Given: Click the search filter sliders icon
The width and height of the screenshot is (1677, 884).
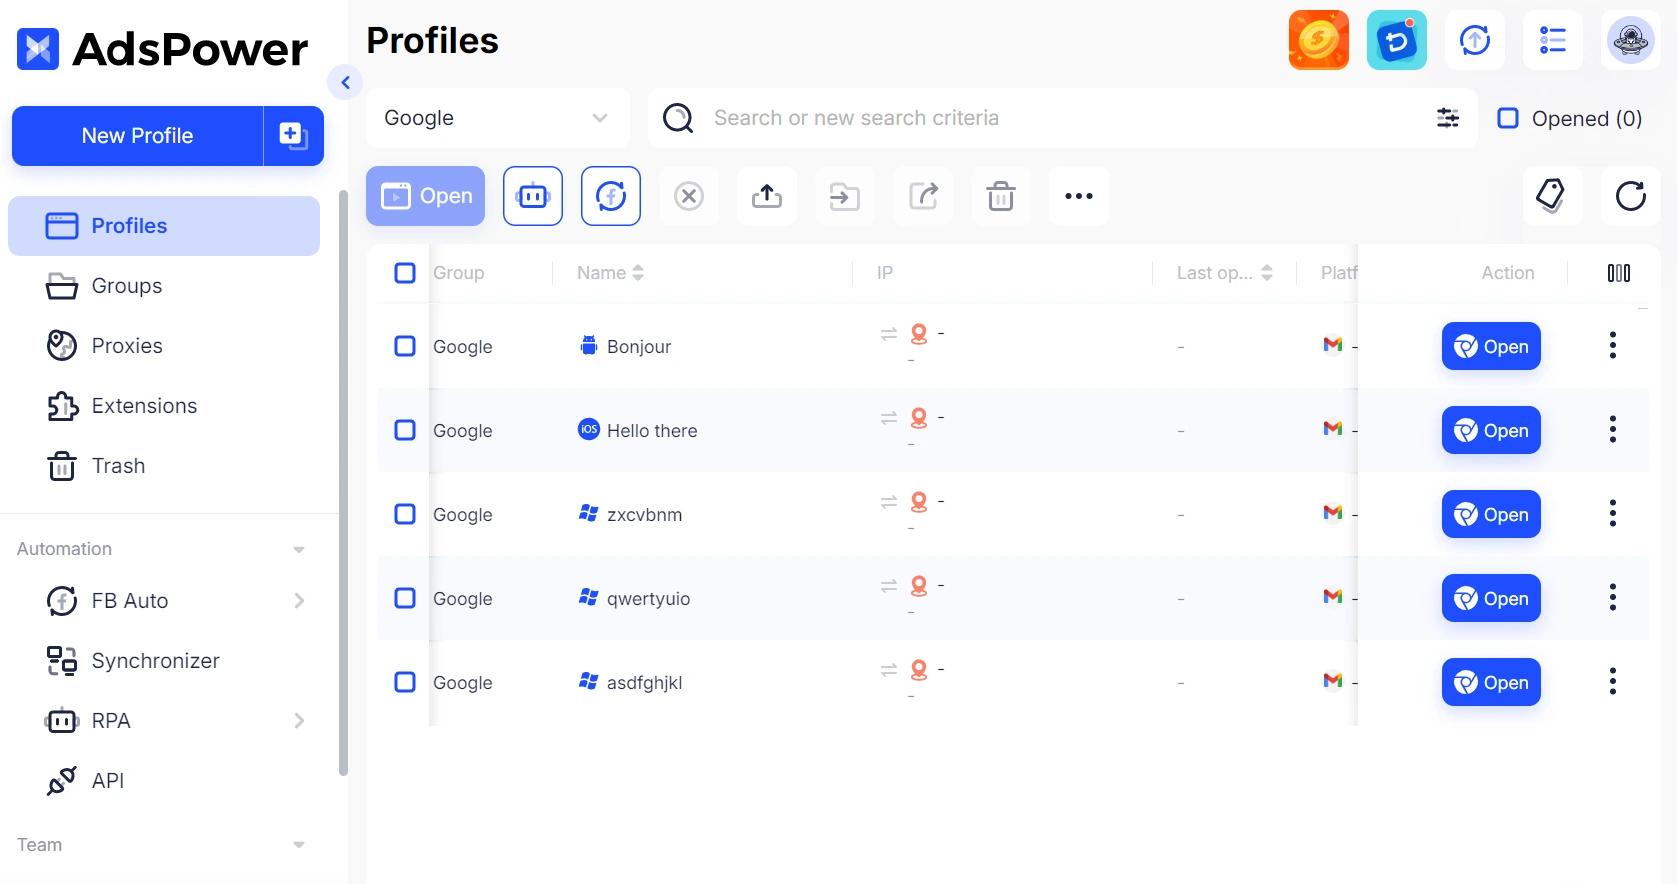Looking at the screenshot, I should [x=1448, y=118].
